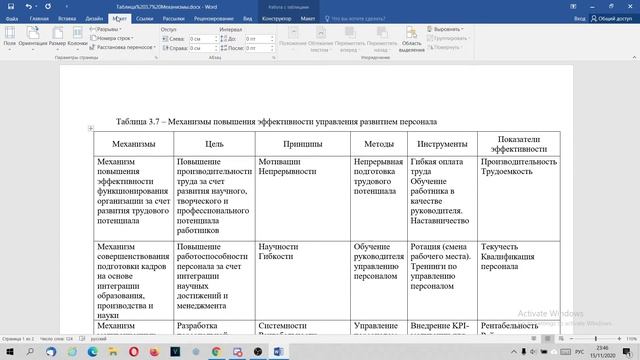This screenshot has width=640, height=360.
Task: Switch to web layout view icon
Action: 561,339
